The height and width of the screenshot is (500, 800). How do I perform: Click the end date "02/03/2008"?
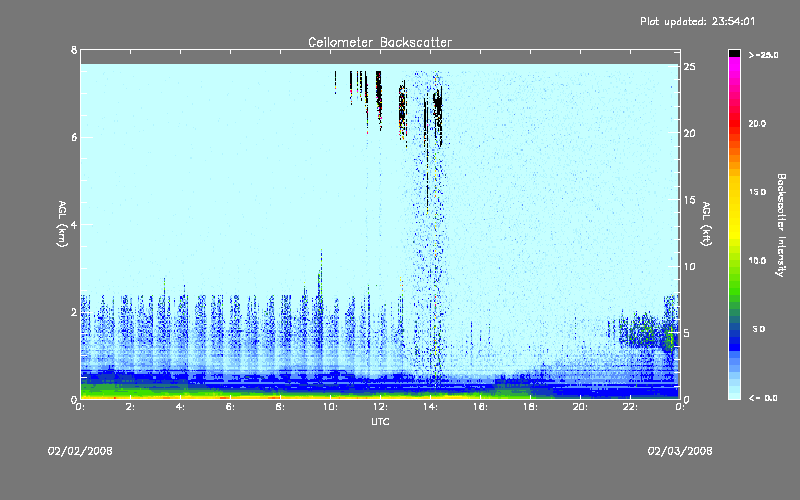point(680,451)
